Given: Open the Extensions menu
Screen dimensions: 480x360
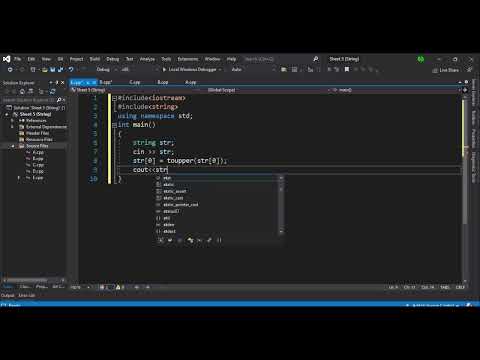Looking at the screenshot, I should tap(188, 59).
